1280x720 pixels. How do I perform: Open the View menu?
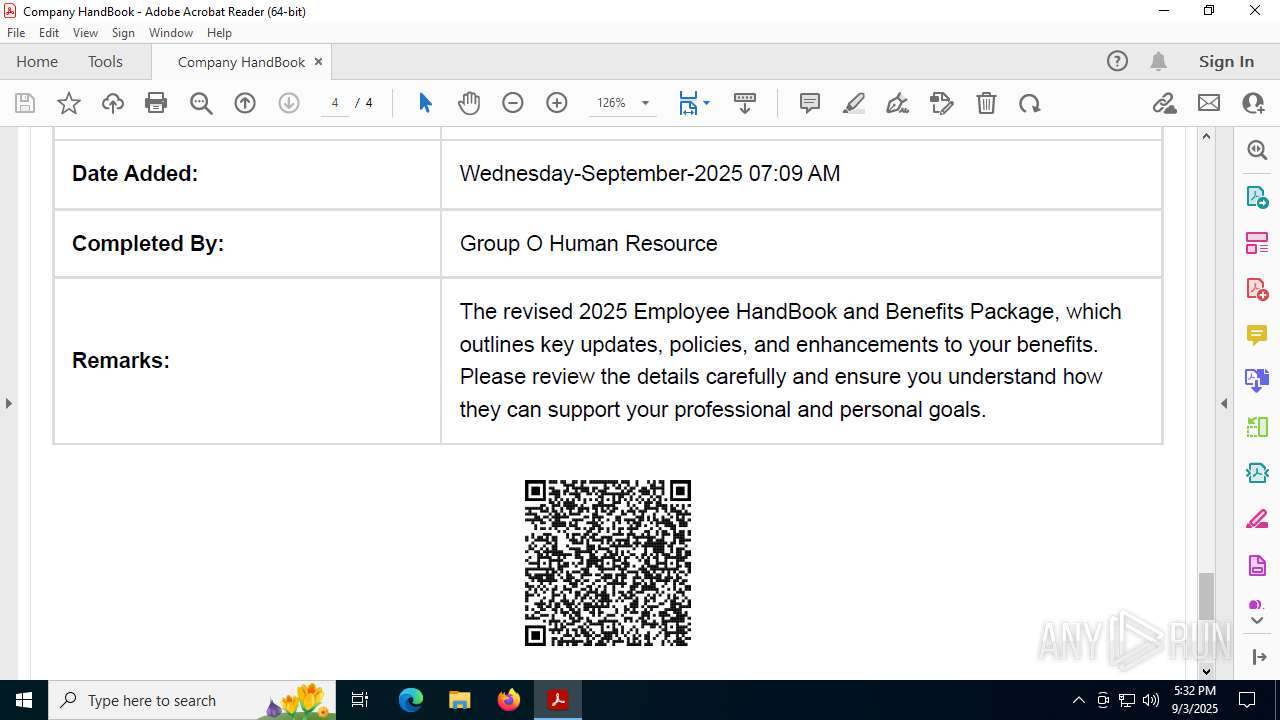[x=86, y=33]
